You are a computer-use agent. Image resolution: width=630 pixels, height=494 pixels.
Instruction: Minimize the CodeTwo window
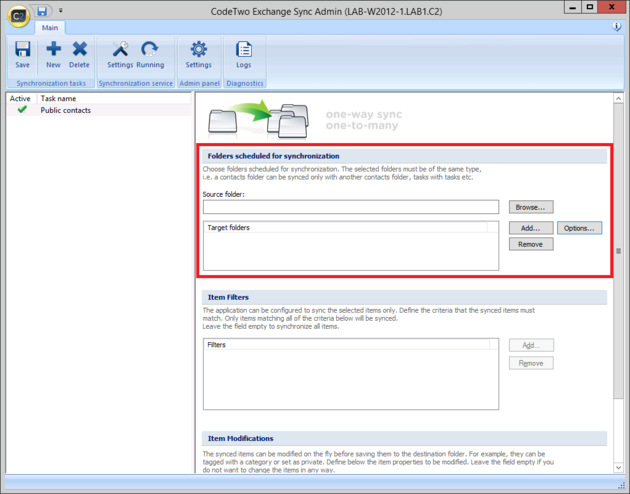click(573, 7)
